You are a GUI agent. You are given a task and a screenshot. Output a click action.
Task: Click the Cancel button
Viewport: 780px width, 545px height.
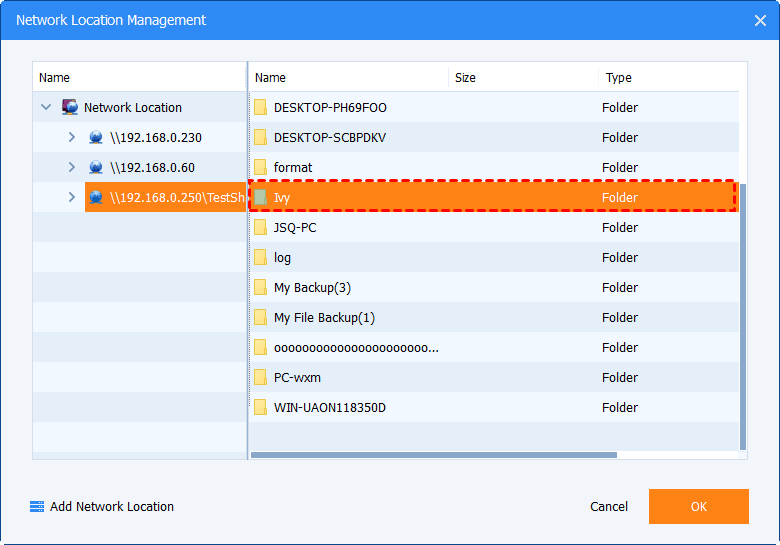coord(609,507)
